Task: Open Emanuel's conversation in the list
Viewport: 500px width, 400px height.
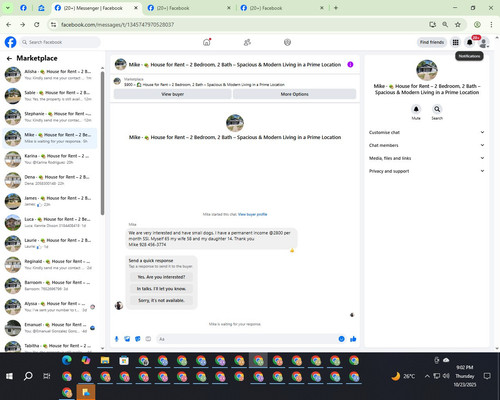Action: [50, 328]
